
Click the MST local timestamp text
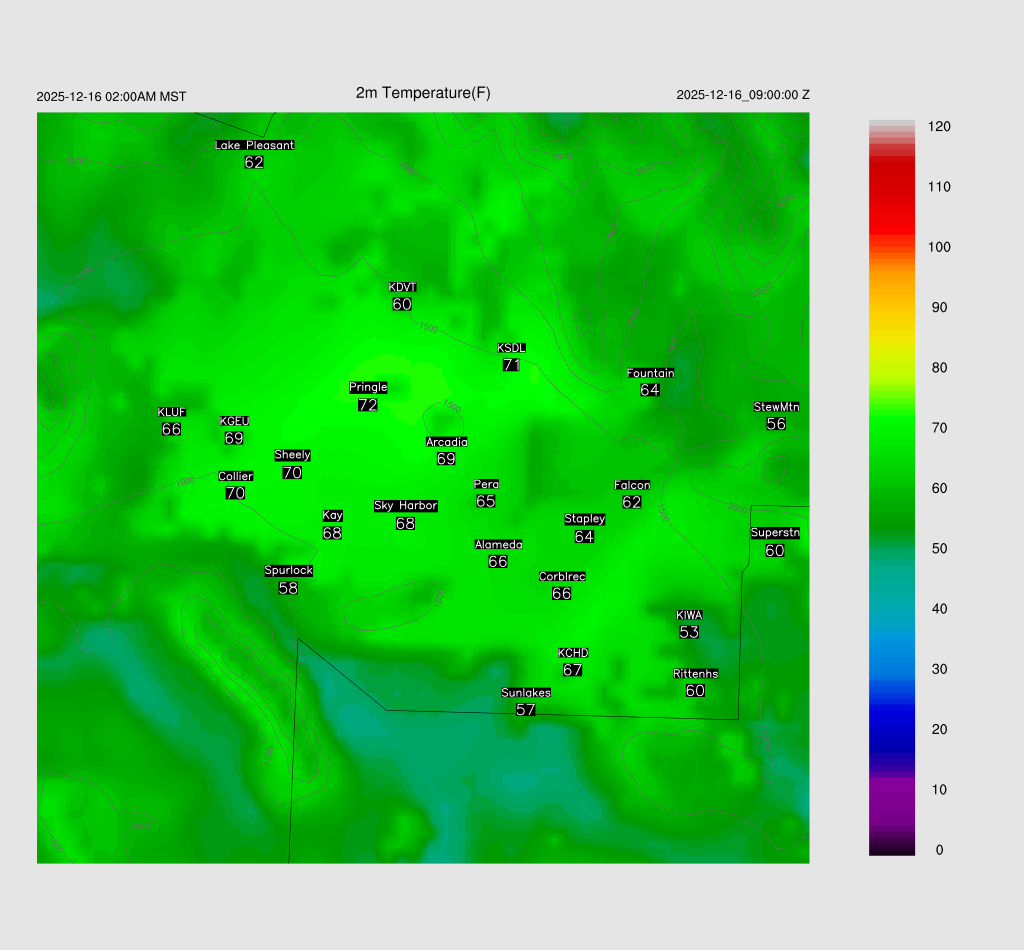point(111,97)
